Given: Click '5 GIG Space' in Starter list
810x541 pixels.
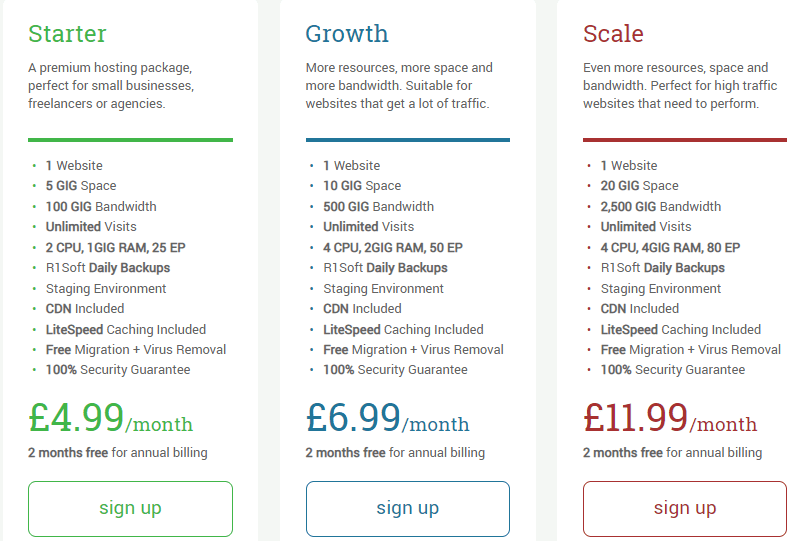Looking at the screenshot, I should point(81,186).
